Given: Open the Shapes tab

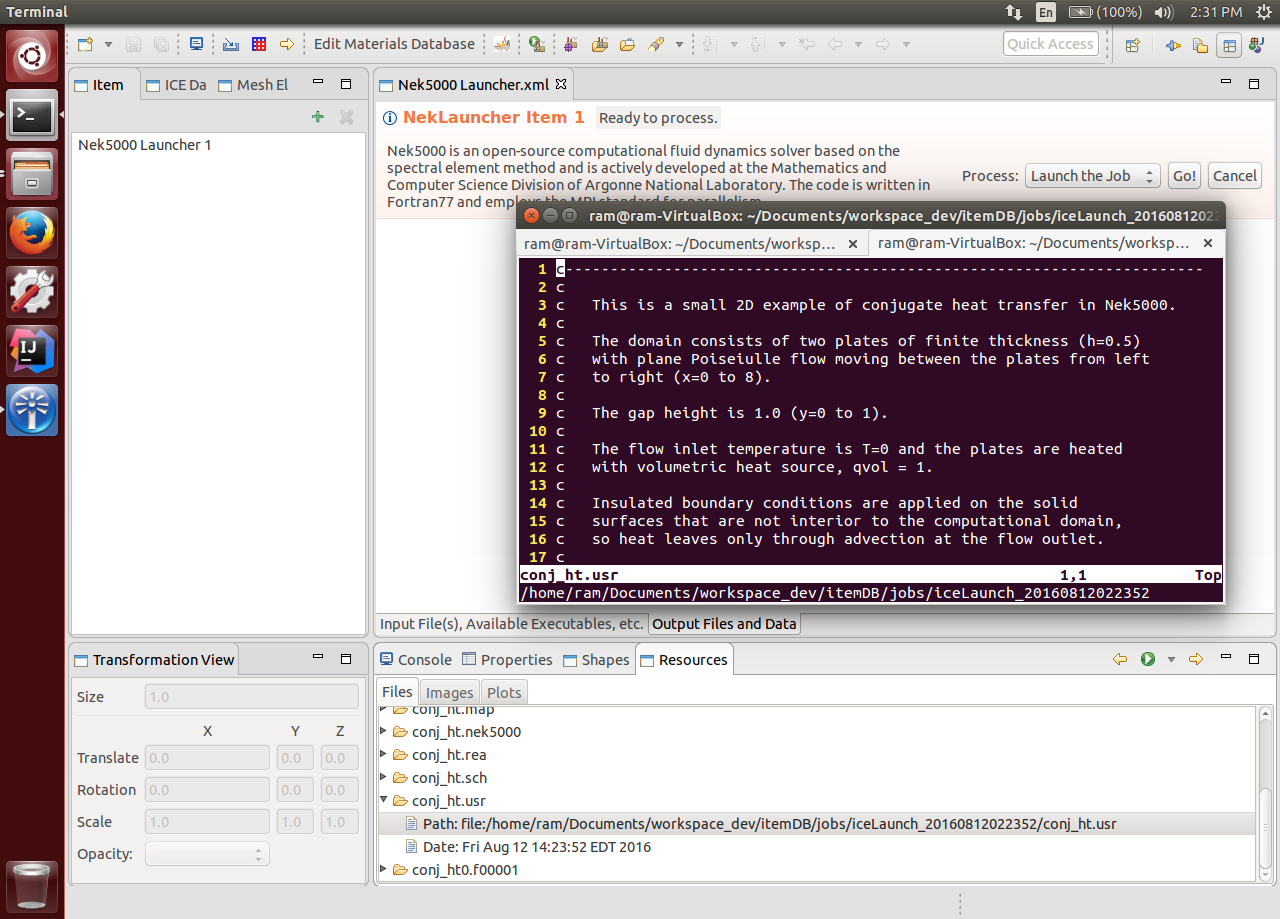Looking at the screenshot, I should point(596,660).
